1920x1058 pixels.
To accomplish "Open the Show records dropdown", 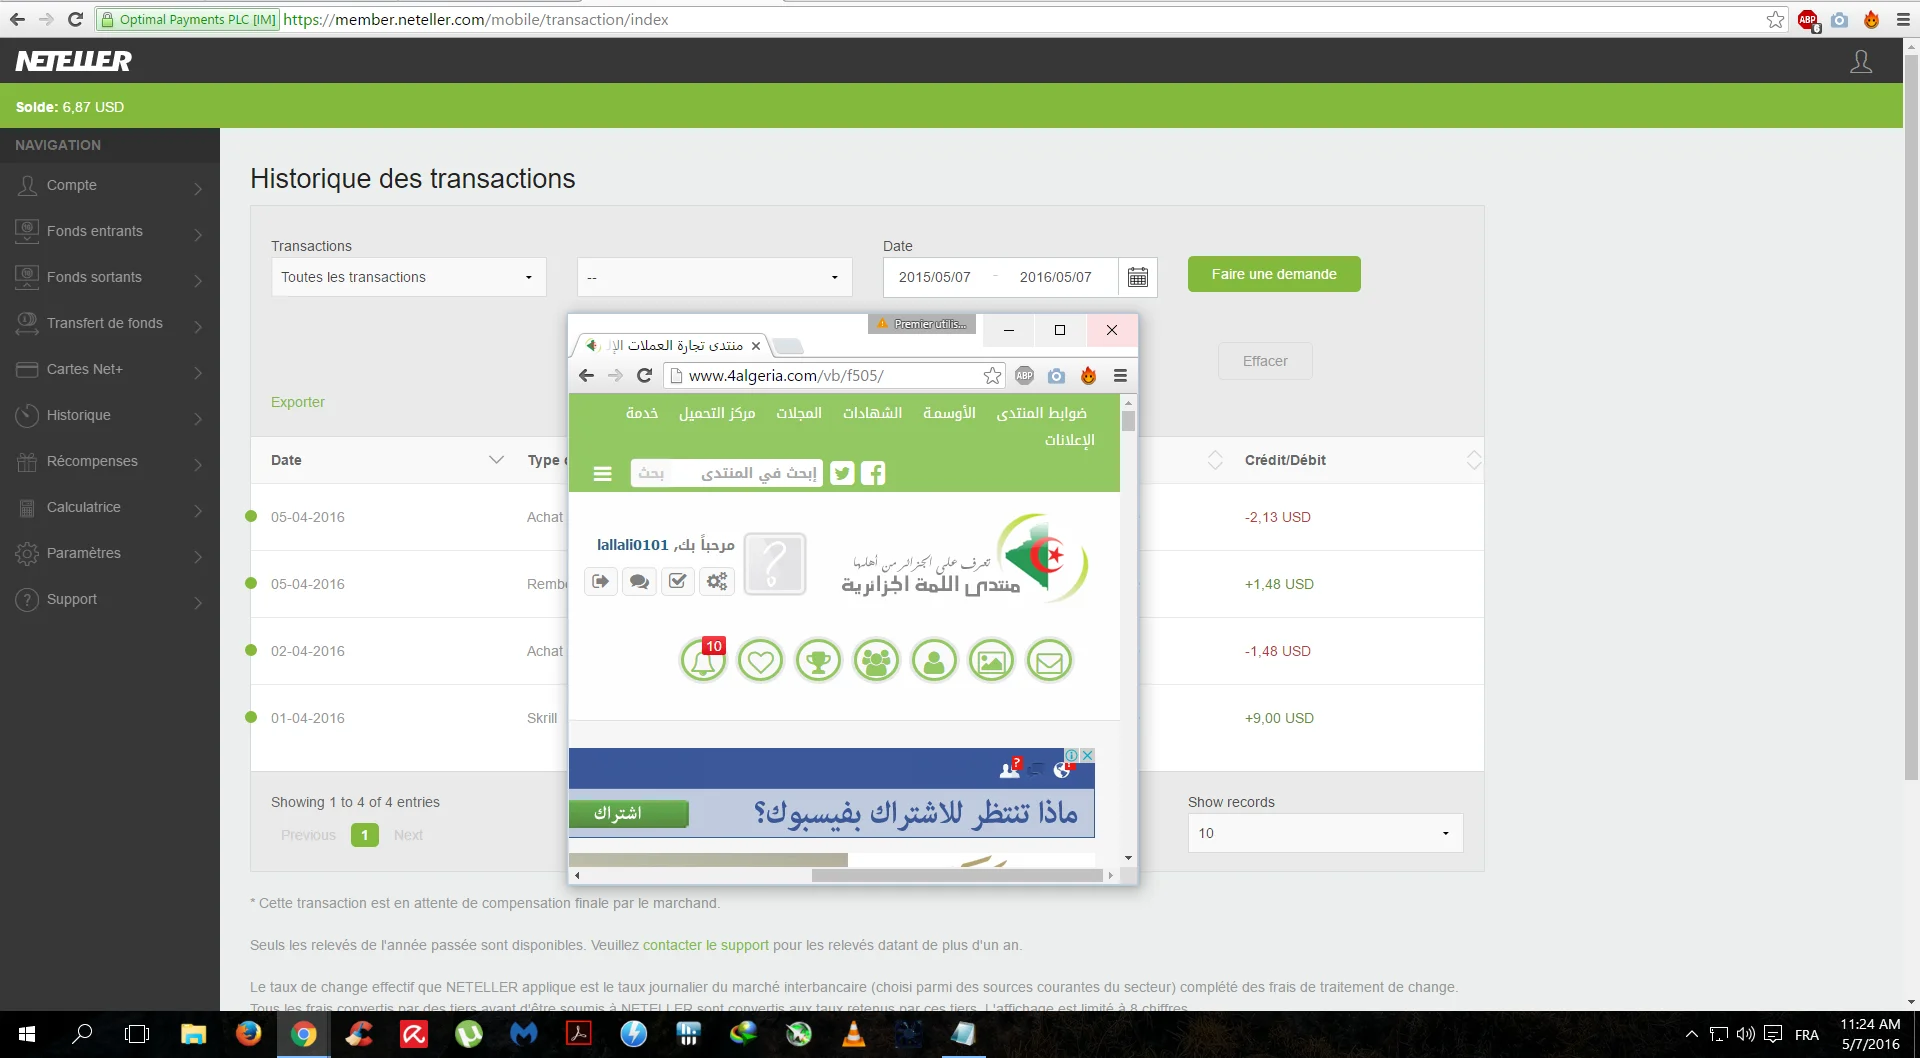I will tap(1324, 833).
